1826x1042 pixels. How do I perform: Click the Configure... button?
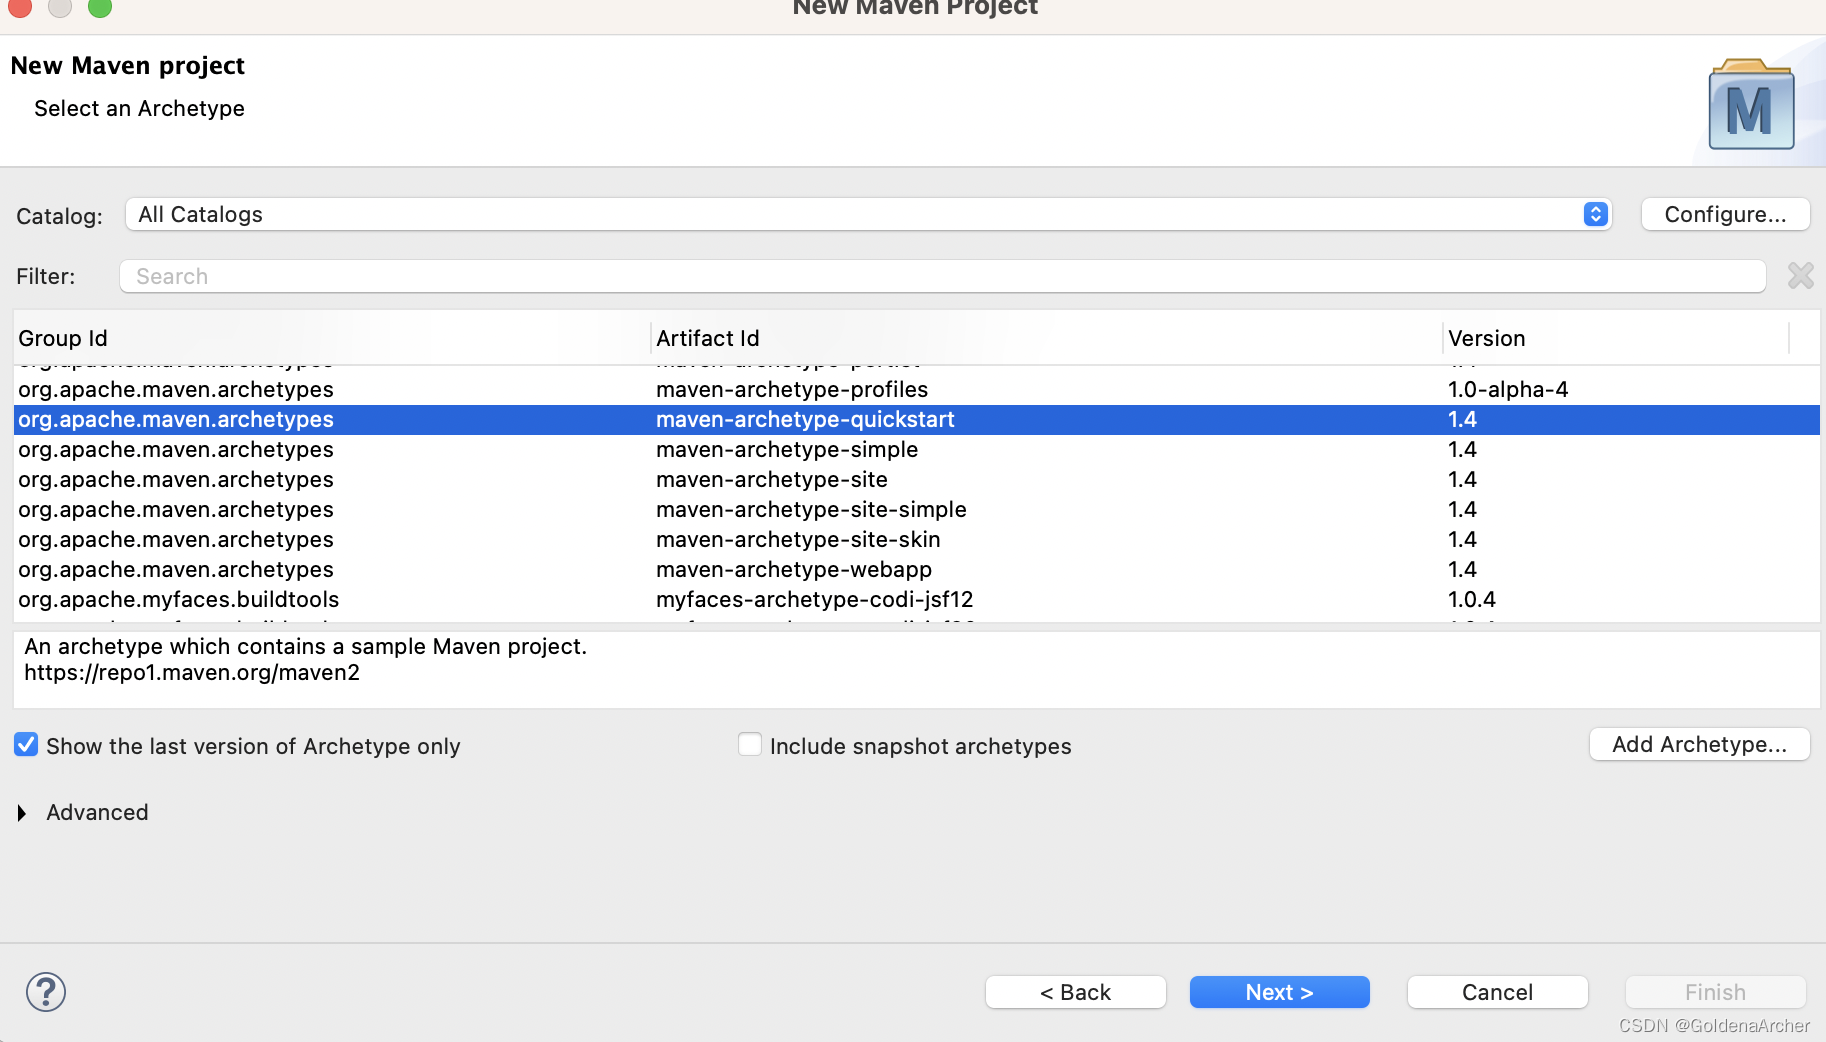click(x=1725, y=214)
